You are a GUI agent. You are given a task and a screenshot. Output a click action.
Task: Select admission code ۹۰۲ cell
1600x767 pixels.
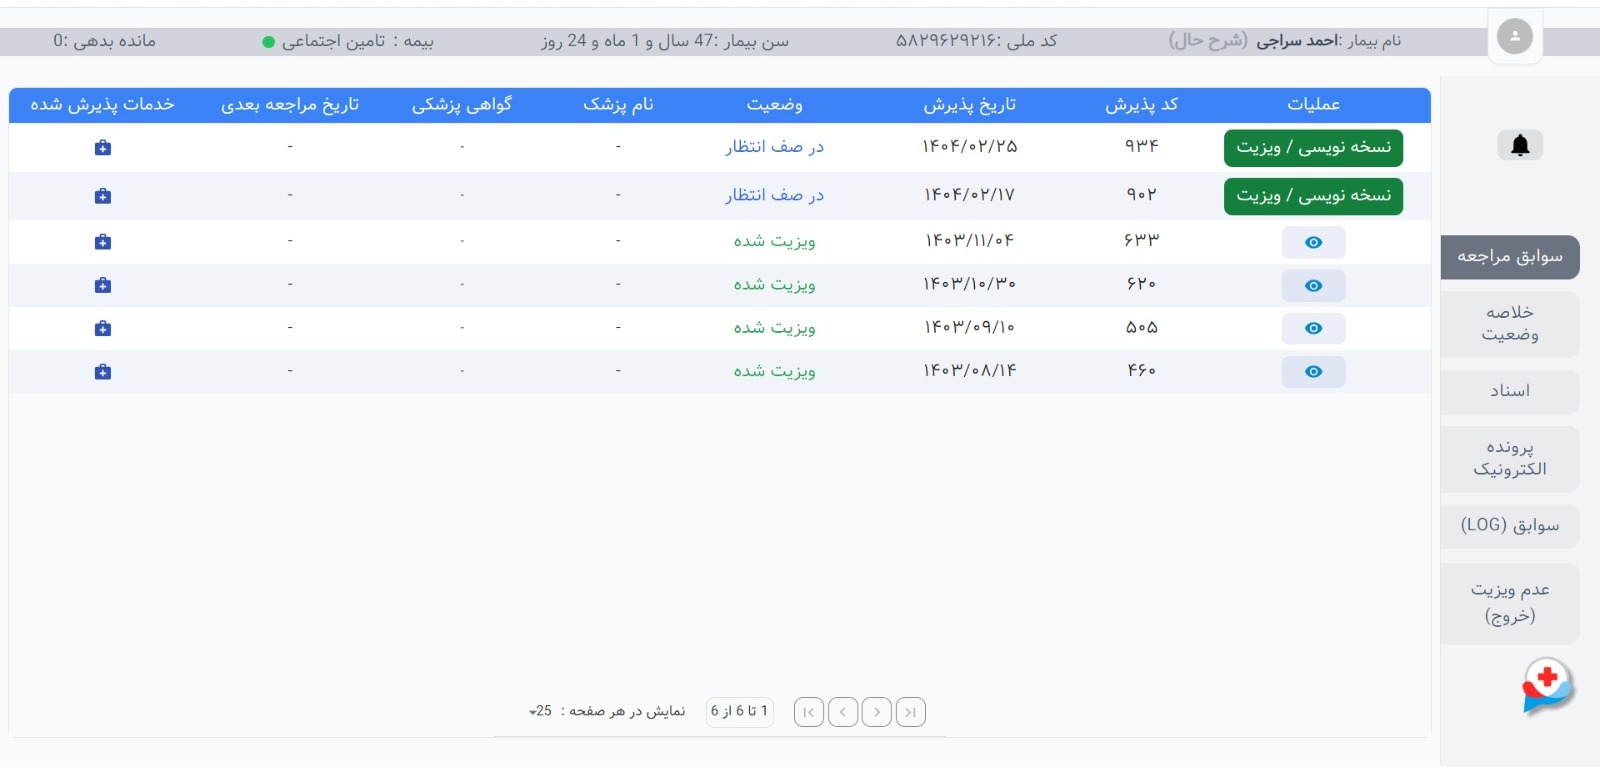pyautogui.click(x=1141, y=195)
